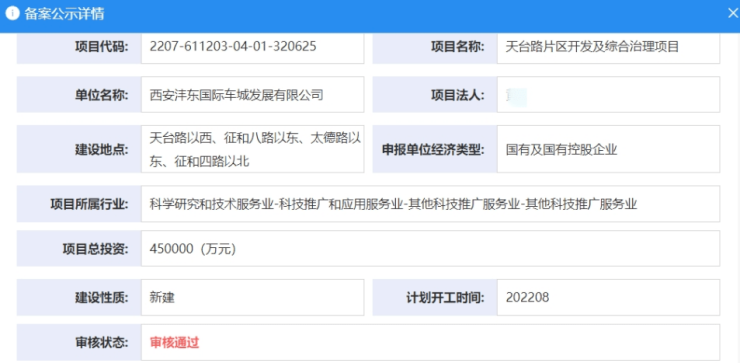Image resolution: width=740 pixels, height=363 pixels.
Task: Click the 项目总投资 label cell
Action: point(79,248)
